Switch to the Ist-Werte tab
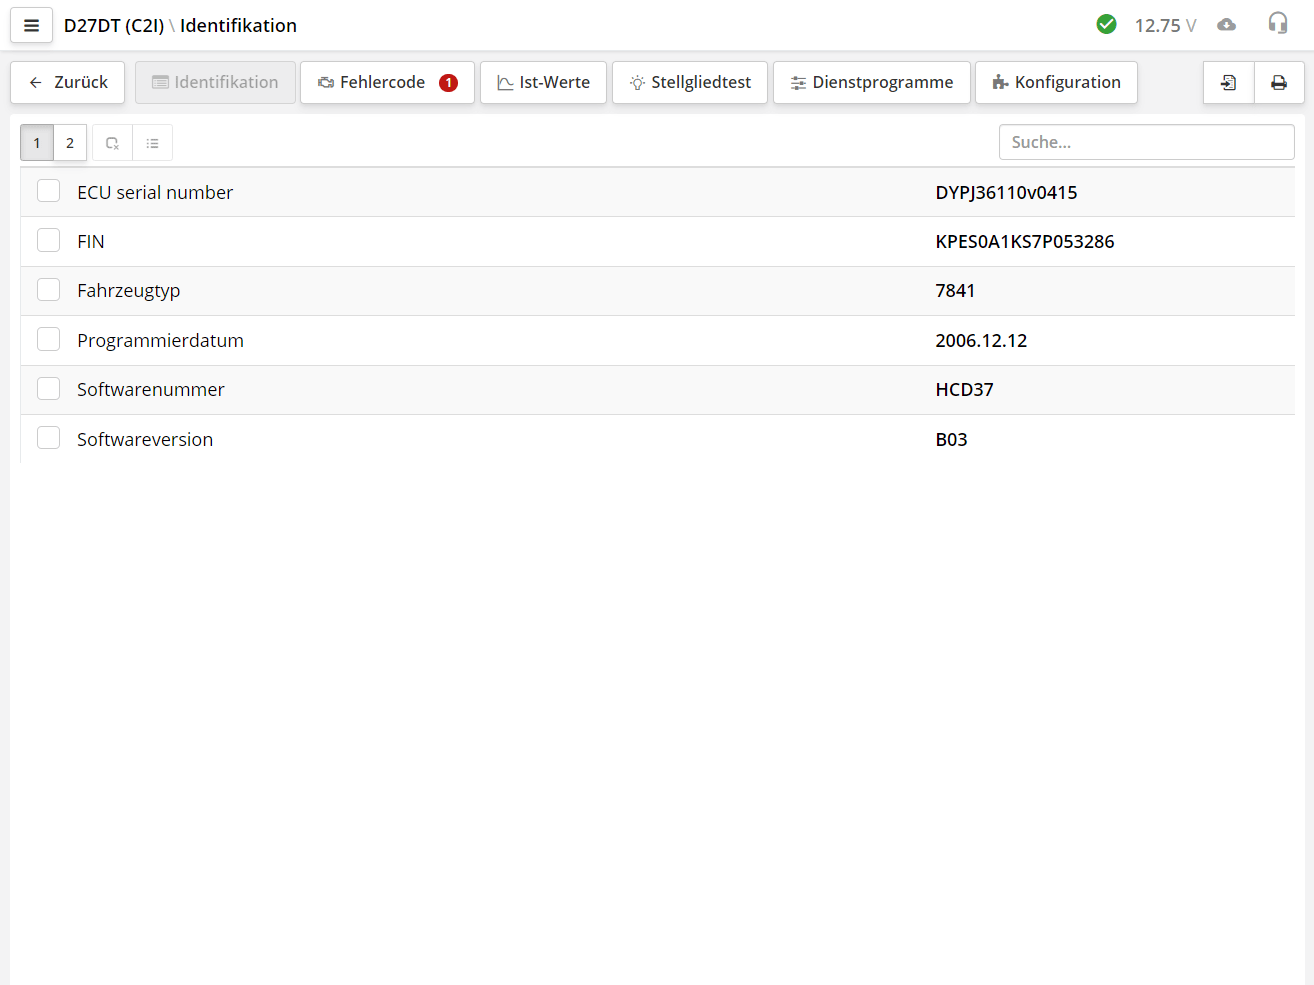The image size is (1314, 985). pyautogui.click(x=543, y=82)
